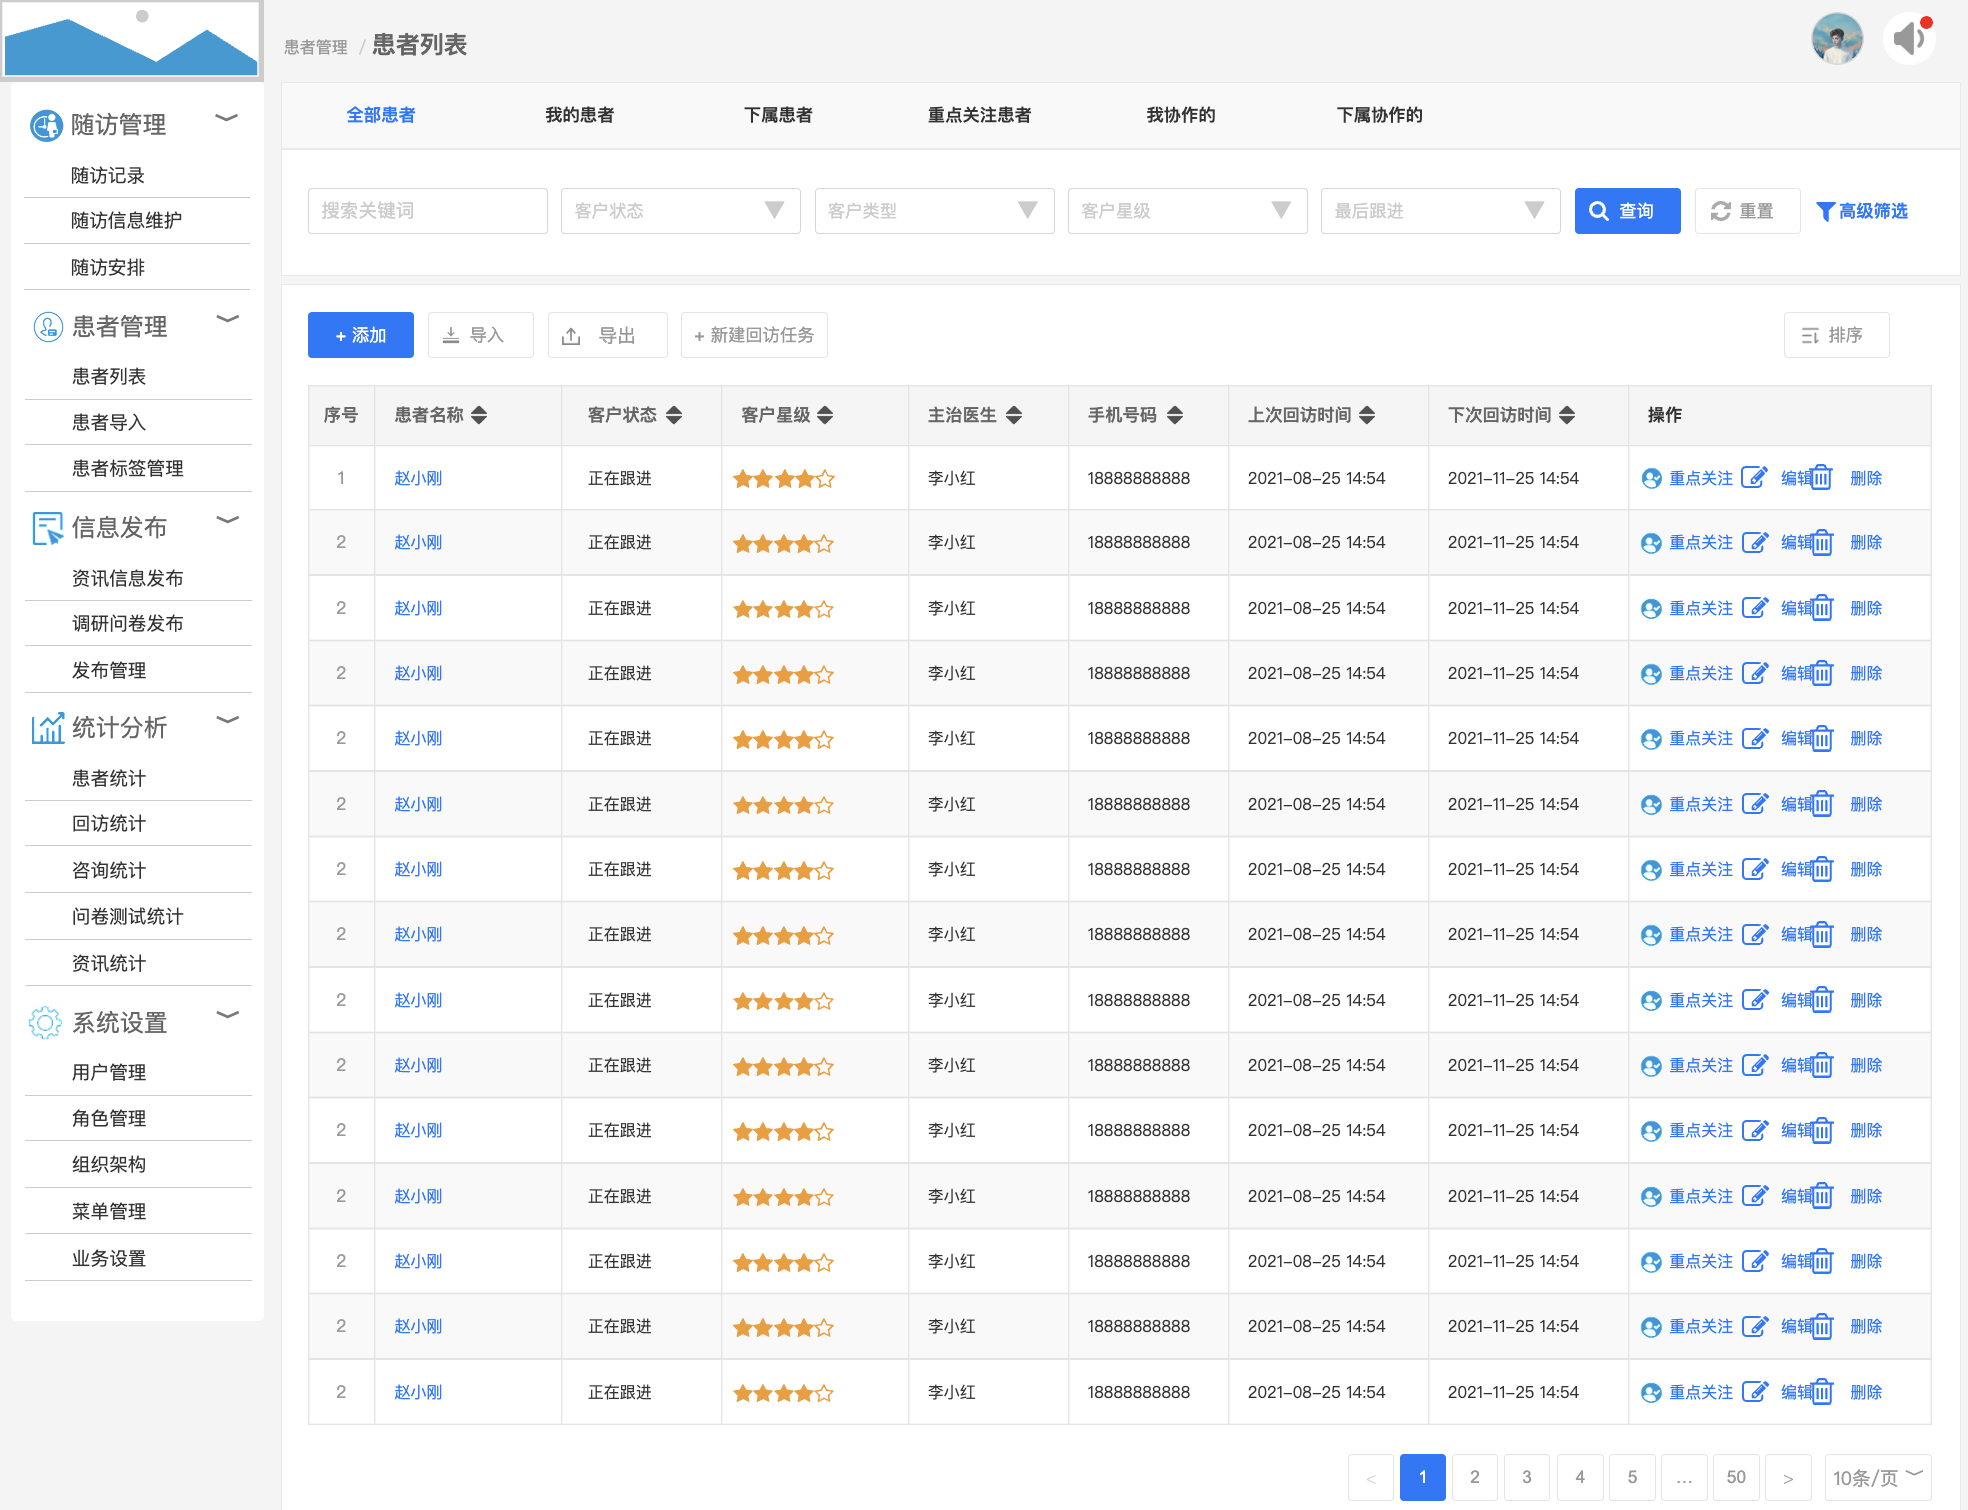Switch to the 下属患者 tab
This screenshot has height=1510, width=1968.
(779, 115)
